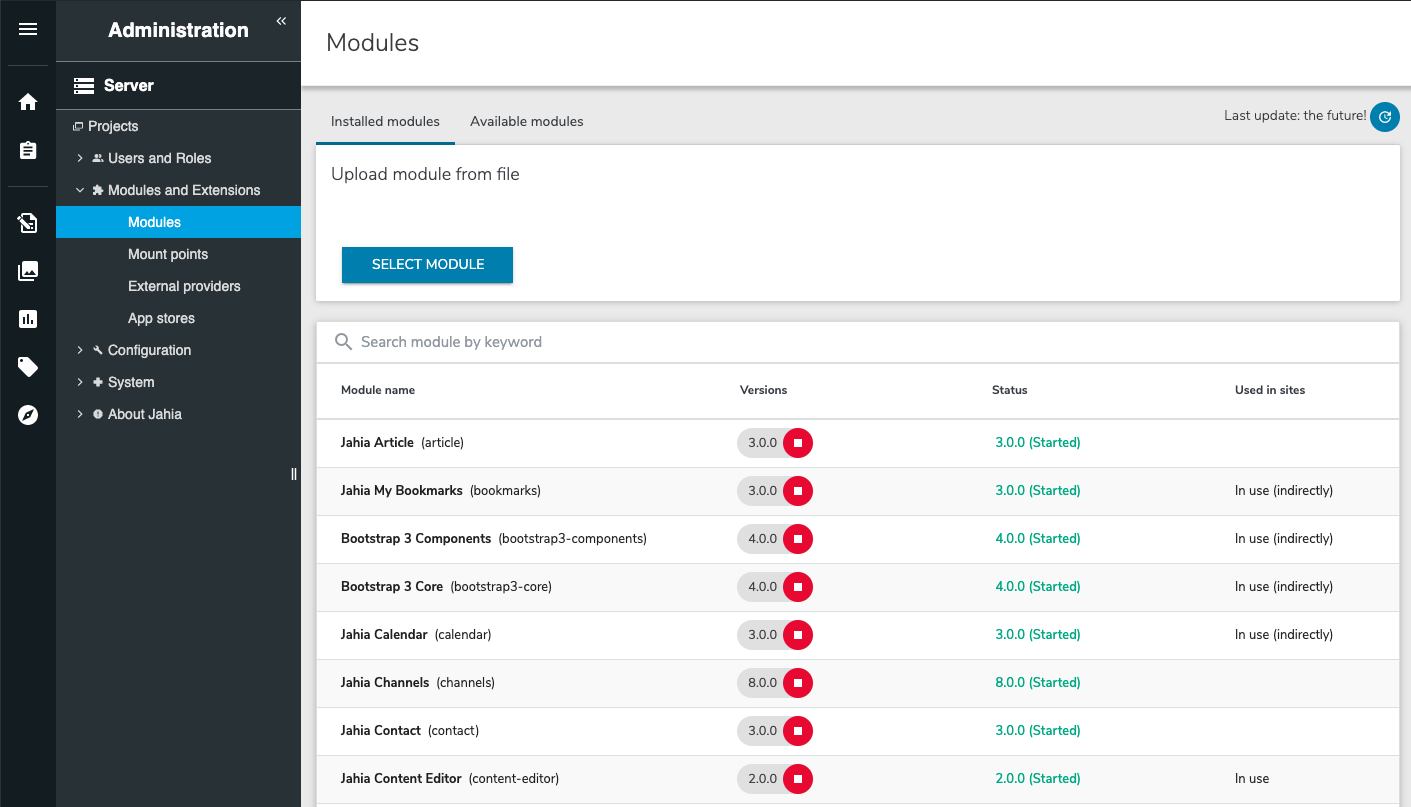This screenshot has width=1411, height=807.
Task: Click the SELECT MODULE button
Action: click(x=427, y=265)
